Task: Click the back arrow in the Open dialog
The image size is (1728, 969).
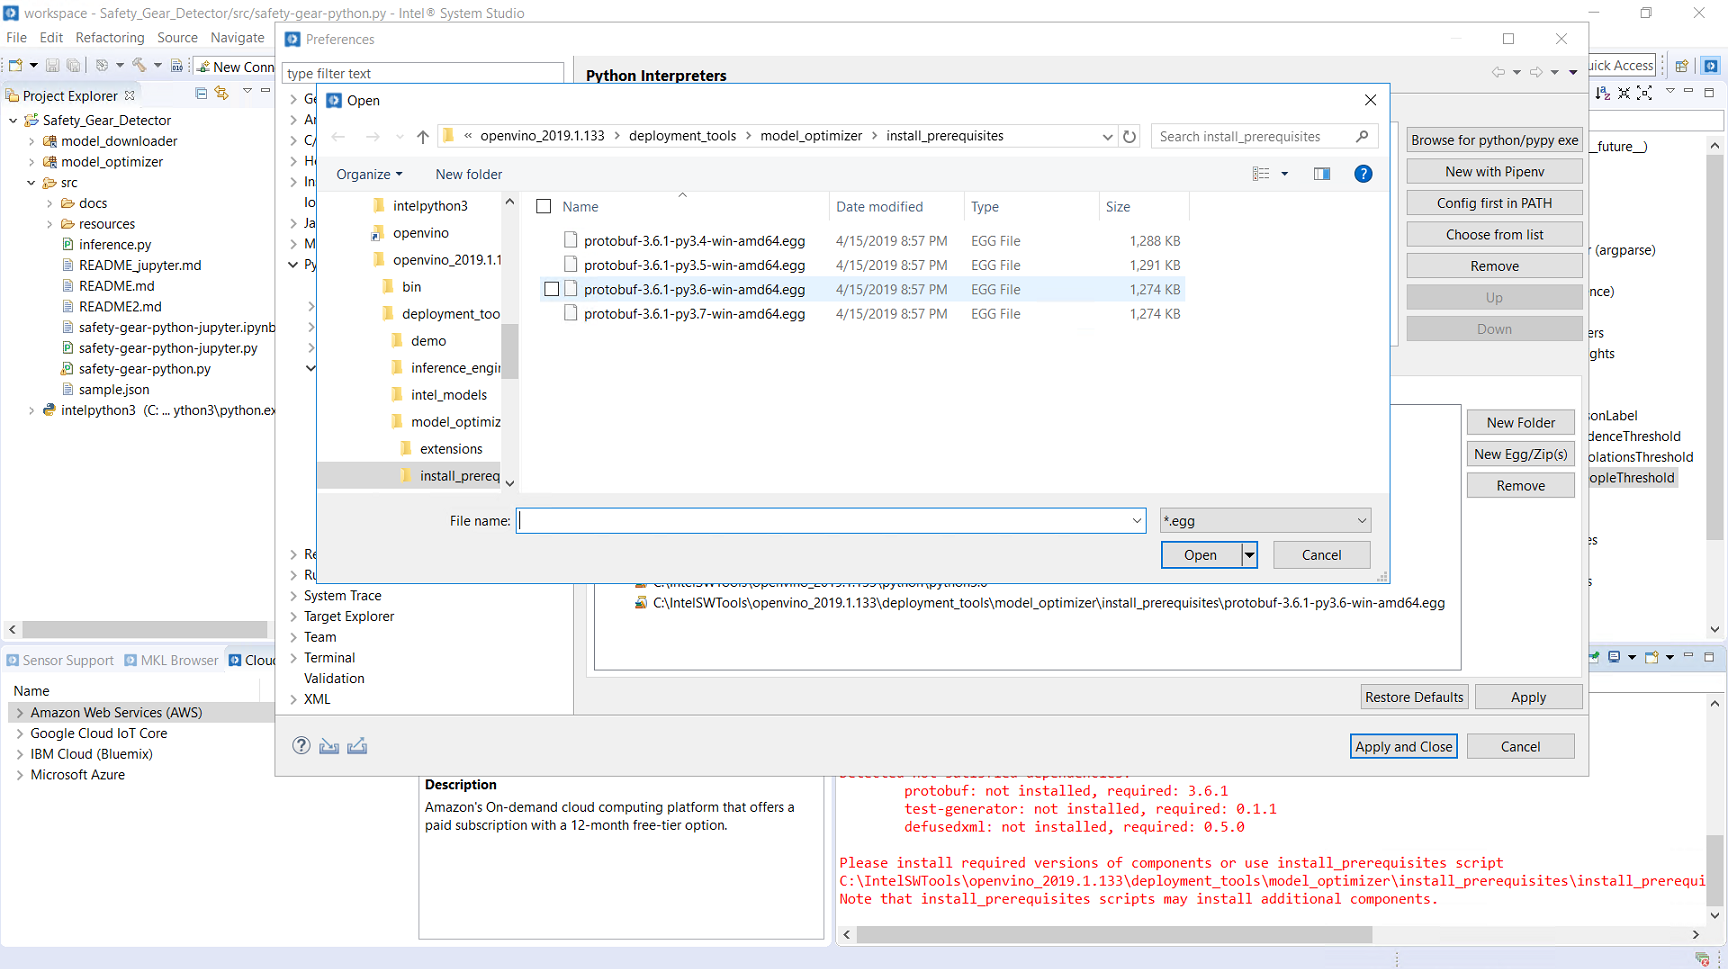Action: point(338,137)
